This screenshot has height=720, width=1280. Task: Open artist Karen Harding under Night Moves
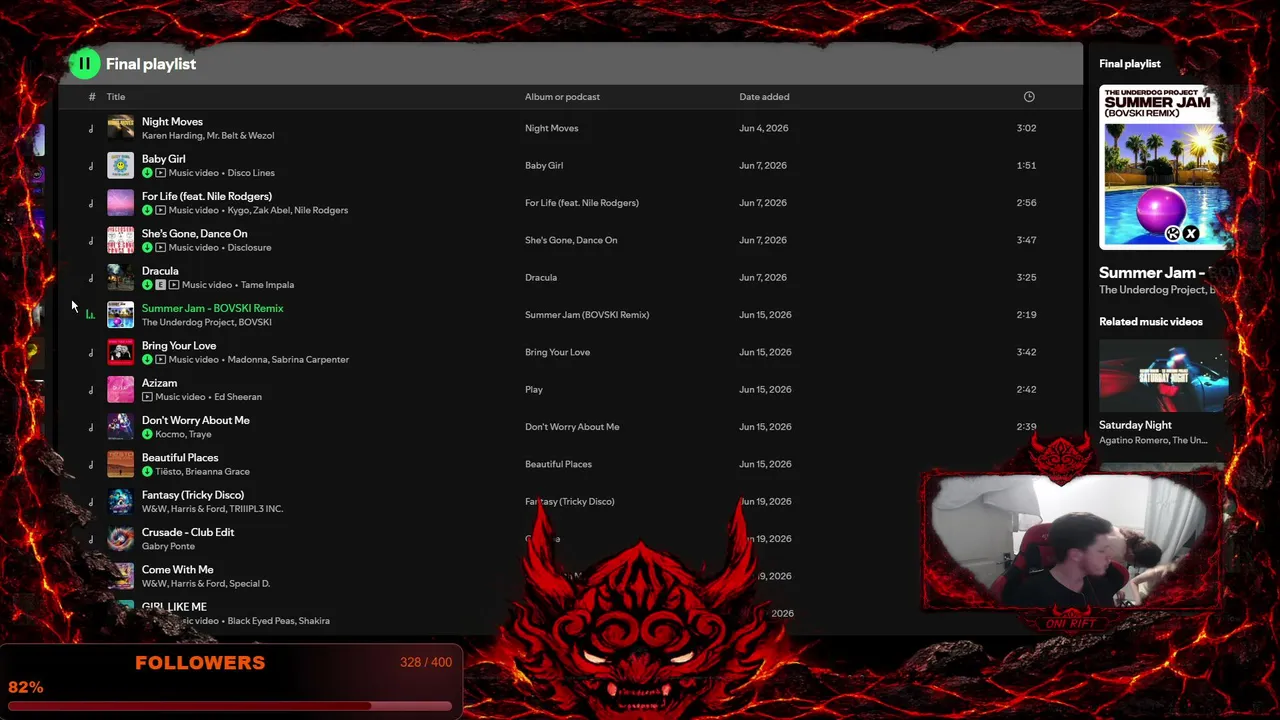[172, 135]
